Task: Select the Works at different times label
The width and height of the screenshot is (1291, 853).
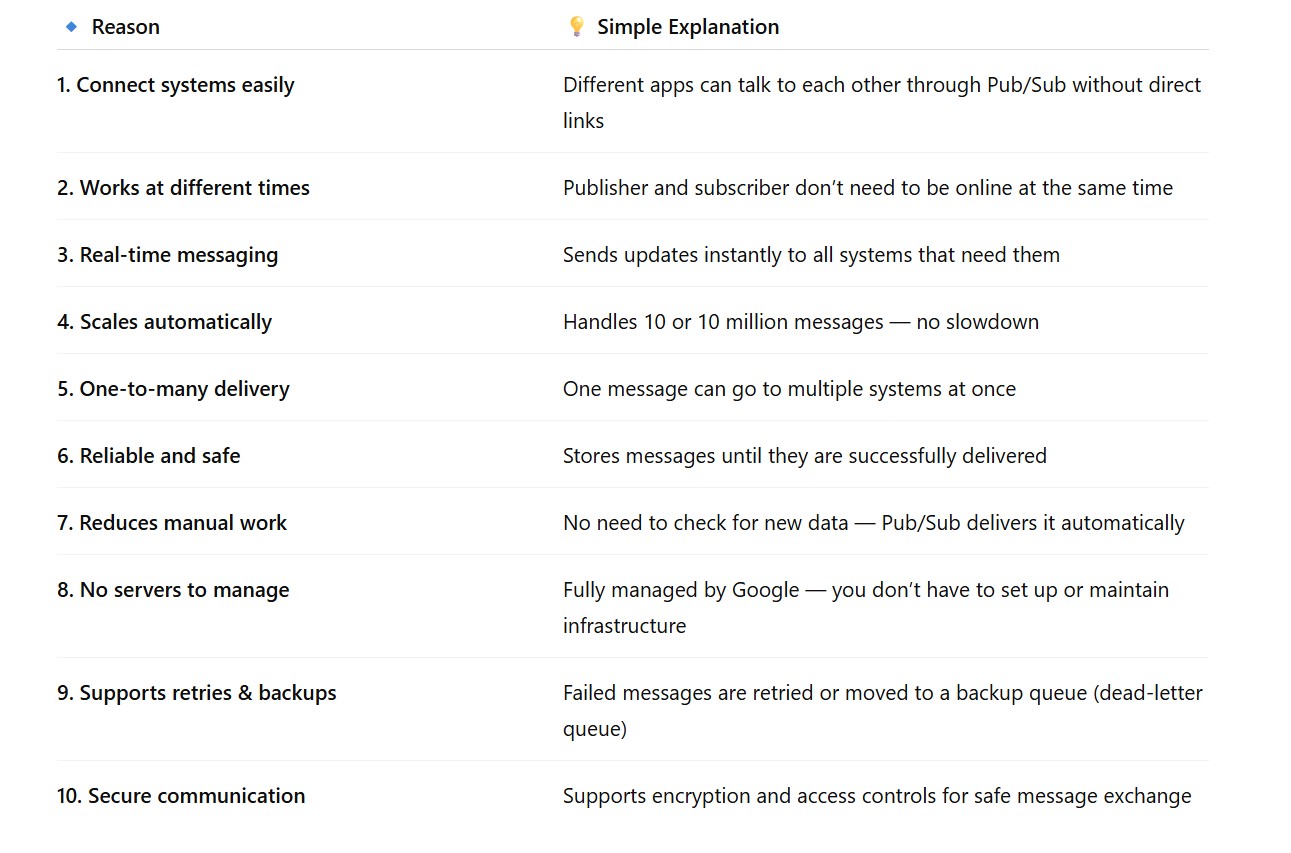Action: click(x=183, y=188)
